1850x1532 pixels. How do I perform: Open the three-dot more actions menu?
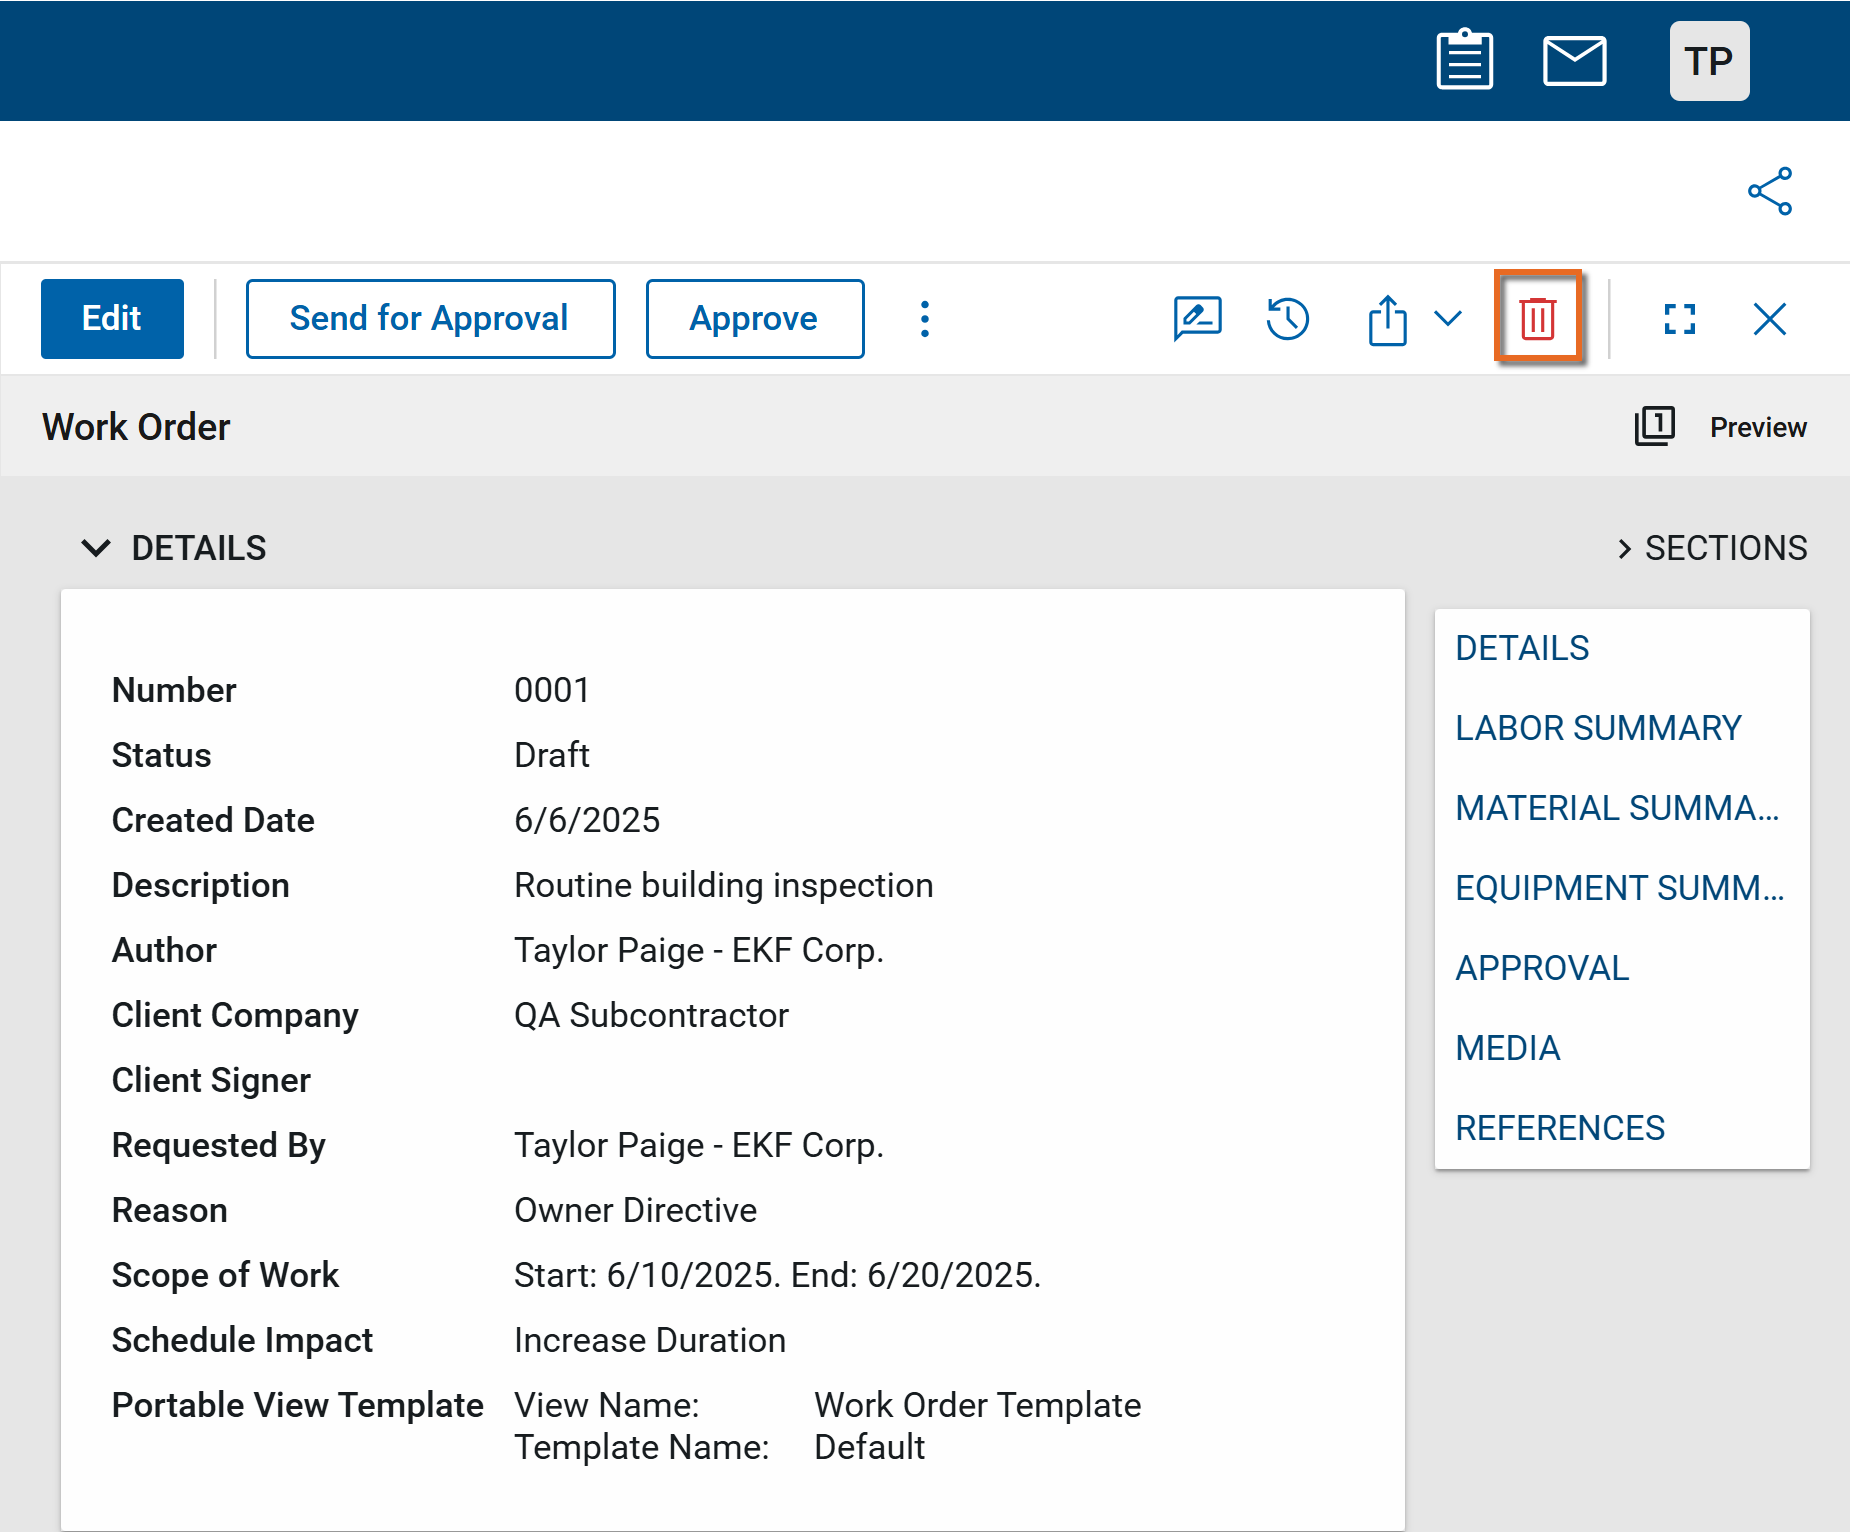(925, 319)
